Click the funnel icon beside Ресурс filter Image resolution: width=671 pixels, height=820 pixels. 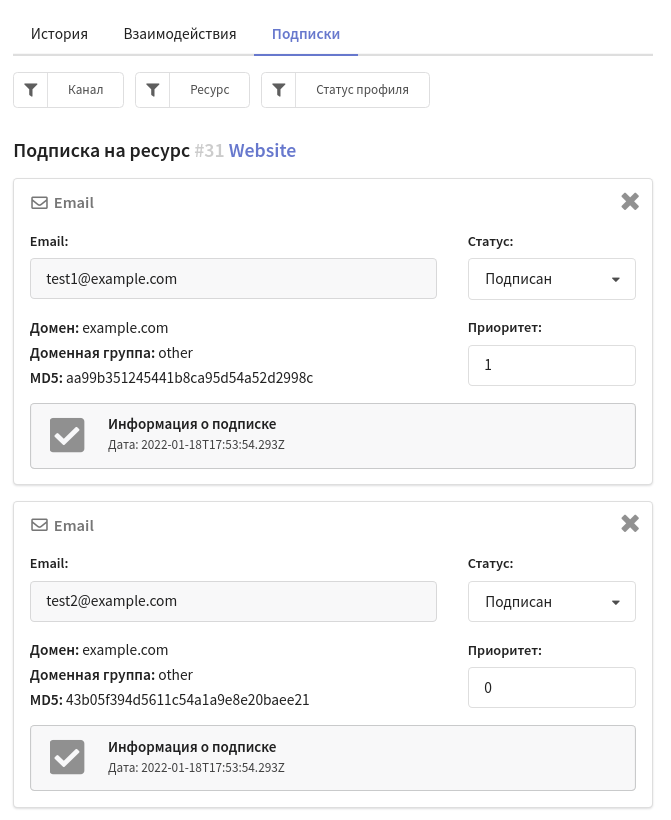coord(153,90)
